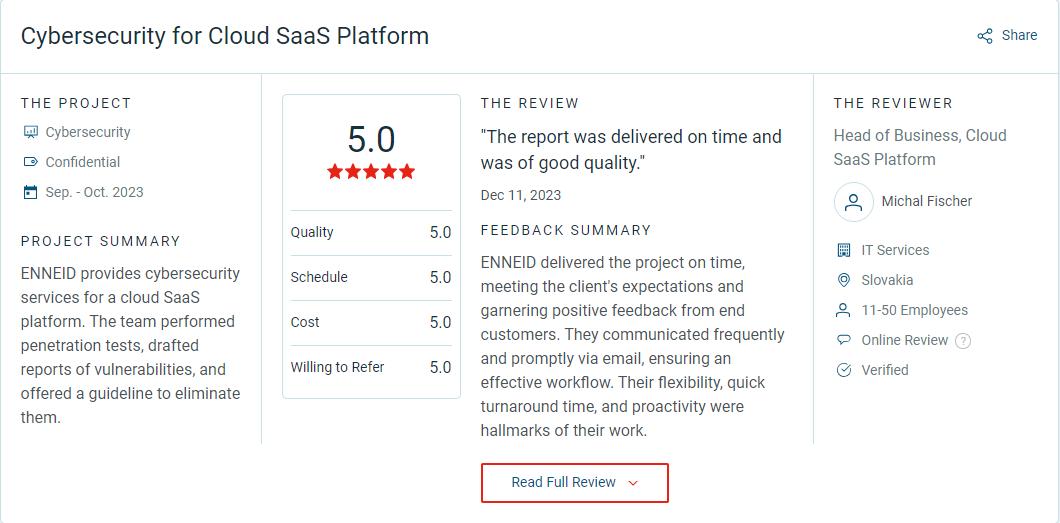Open the Online Review help tooltip
The image size is (1060, 523).
(963, 341)
